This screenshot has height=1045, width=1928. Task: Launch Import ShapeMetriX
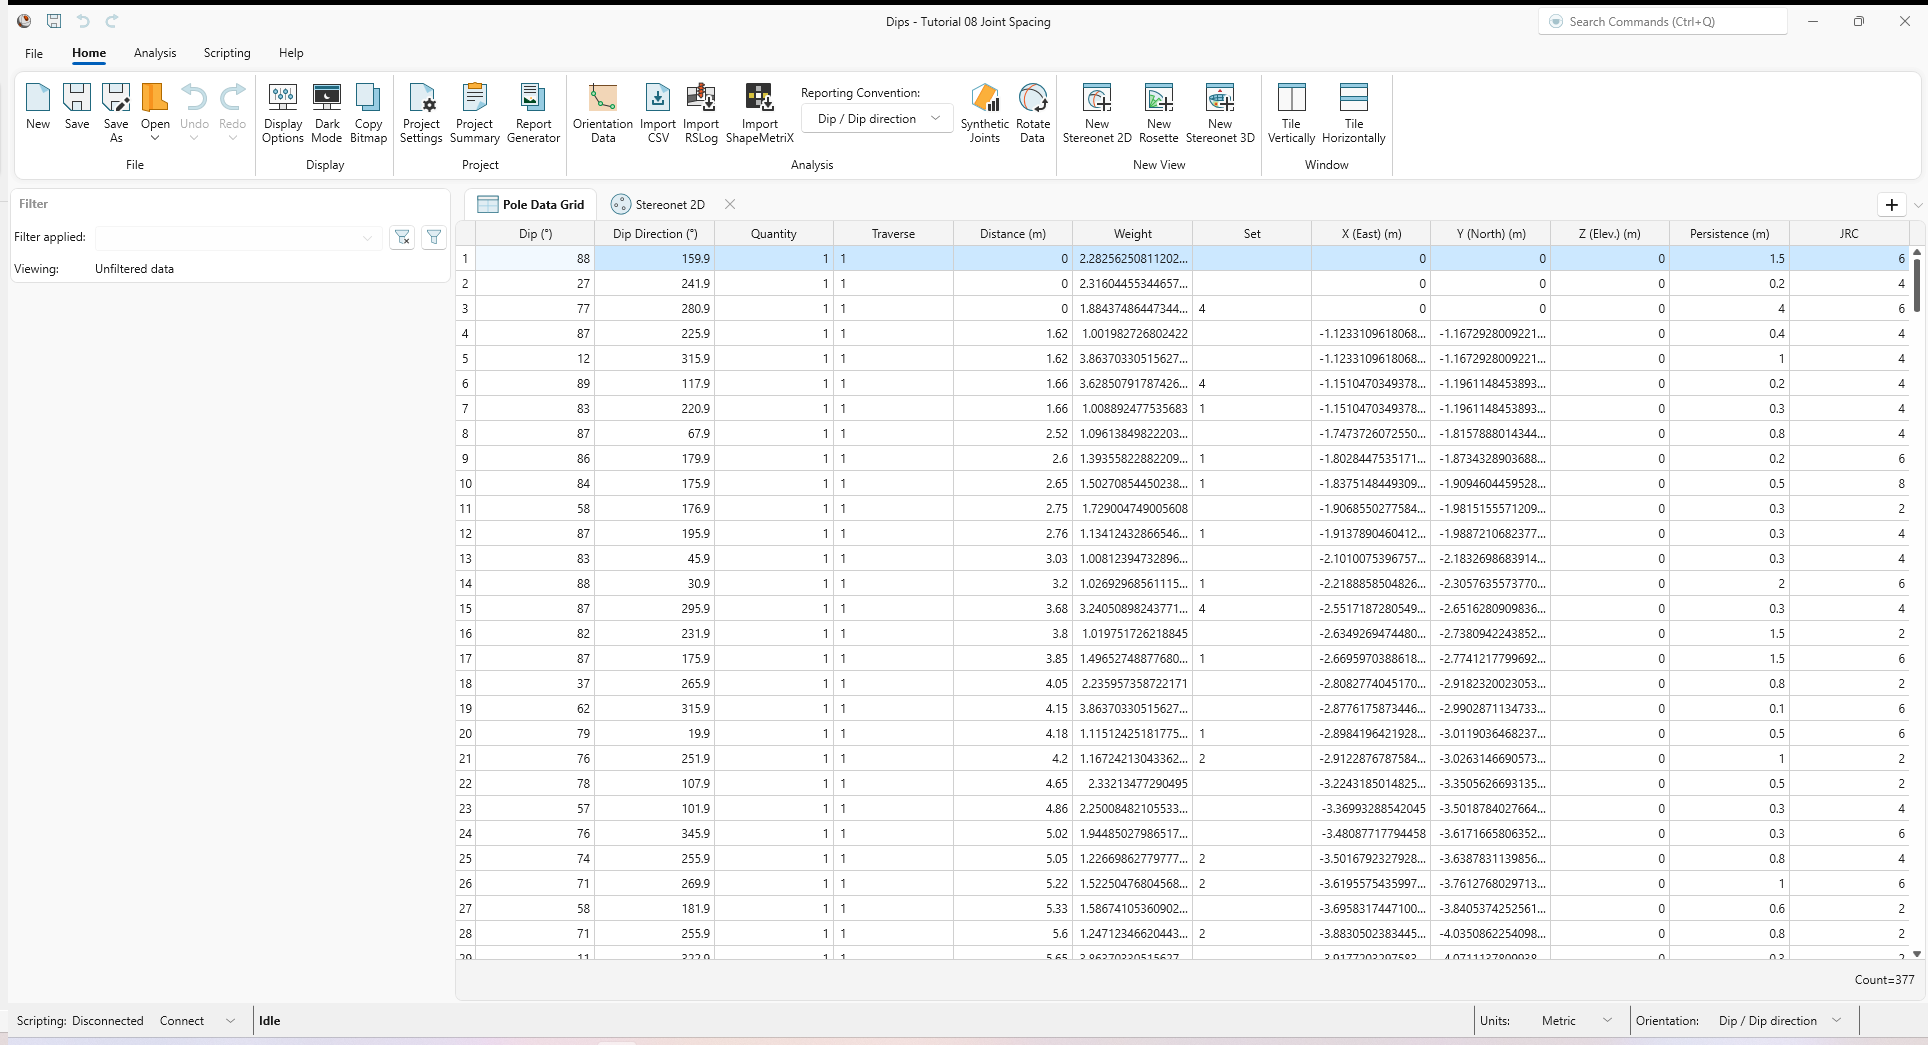click(759, 110)
